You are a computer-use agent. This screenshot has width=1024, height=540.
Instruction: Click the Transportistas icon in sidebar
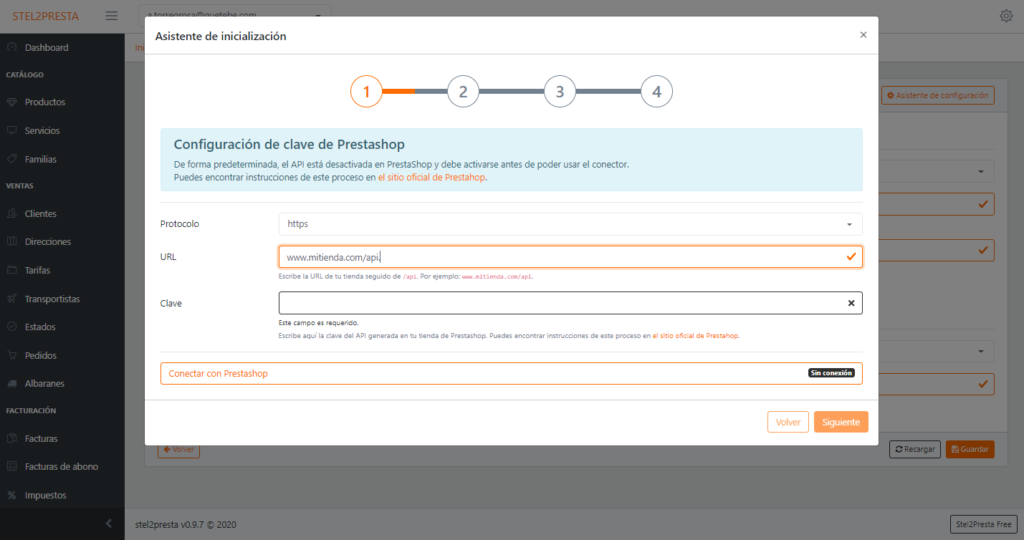[x=12, y=299]
